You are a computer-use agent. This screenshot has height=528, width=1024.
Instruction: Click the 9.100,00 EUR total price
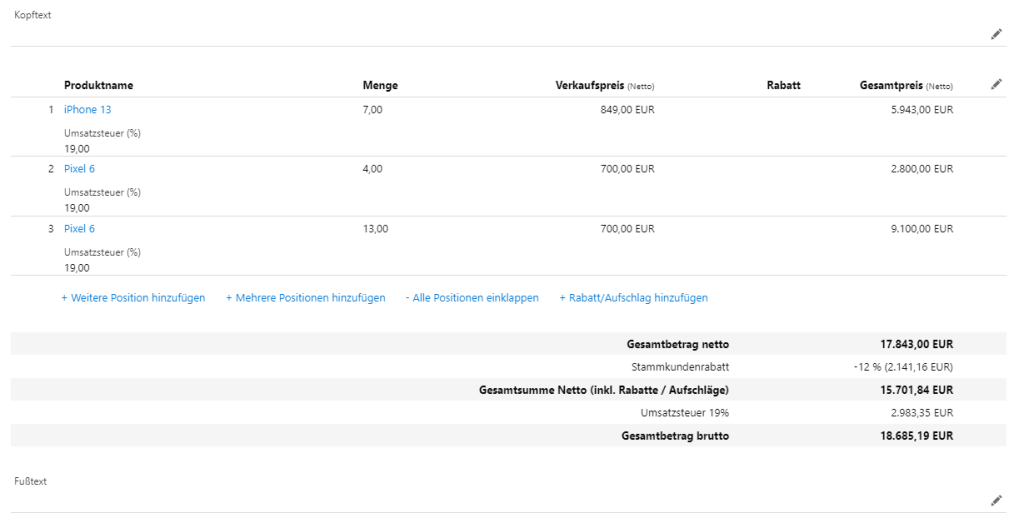pyautogui.click(x=921, y=229)
